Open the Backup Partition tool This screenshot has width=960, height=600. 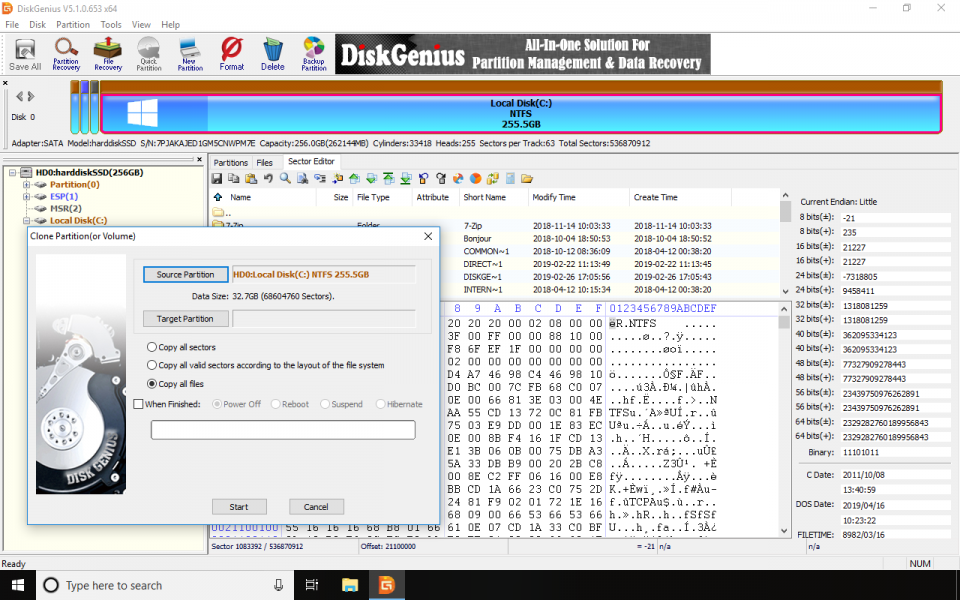pos(313,54)
